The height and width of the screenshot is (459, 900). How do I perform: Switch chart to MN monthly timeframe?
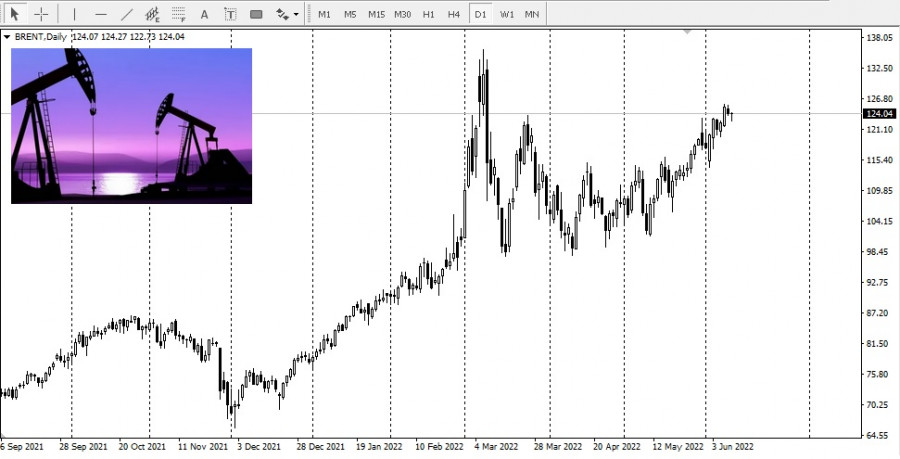532,14
